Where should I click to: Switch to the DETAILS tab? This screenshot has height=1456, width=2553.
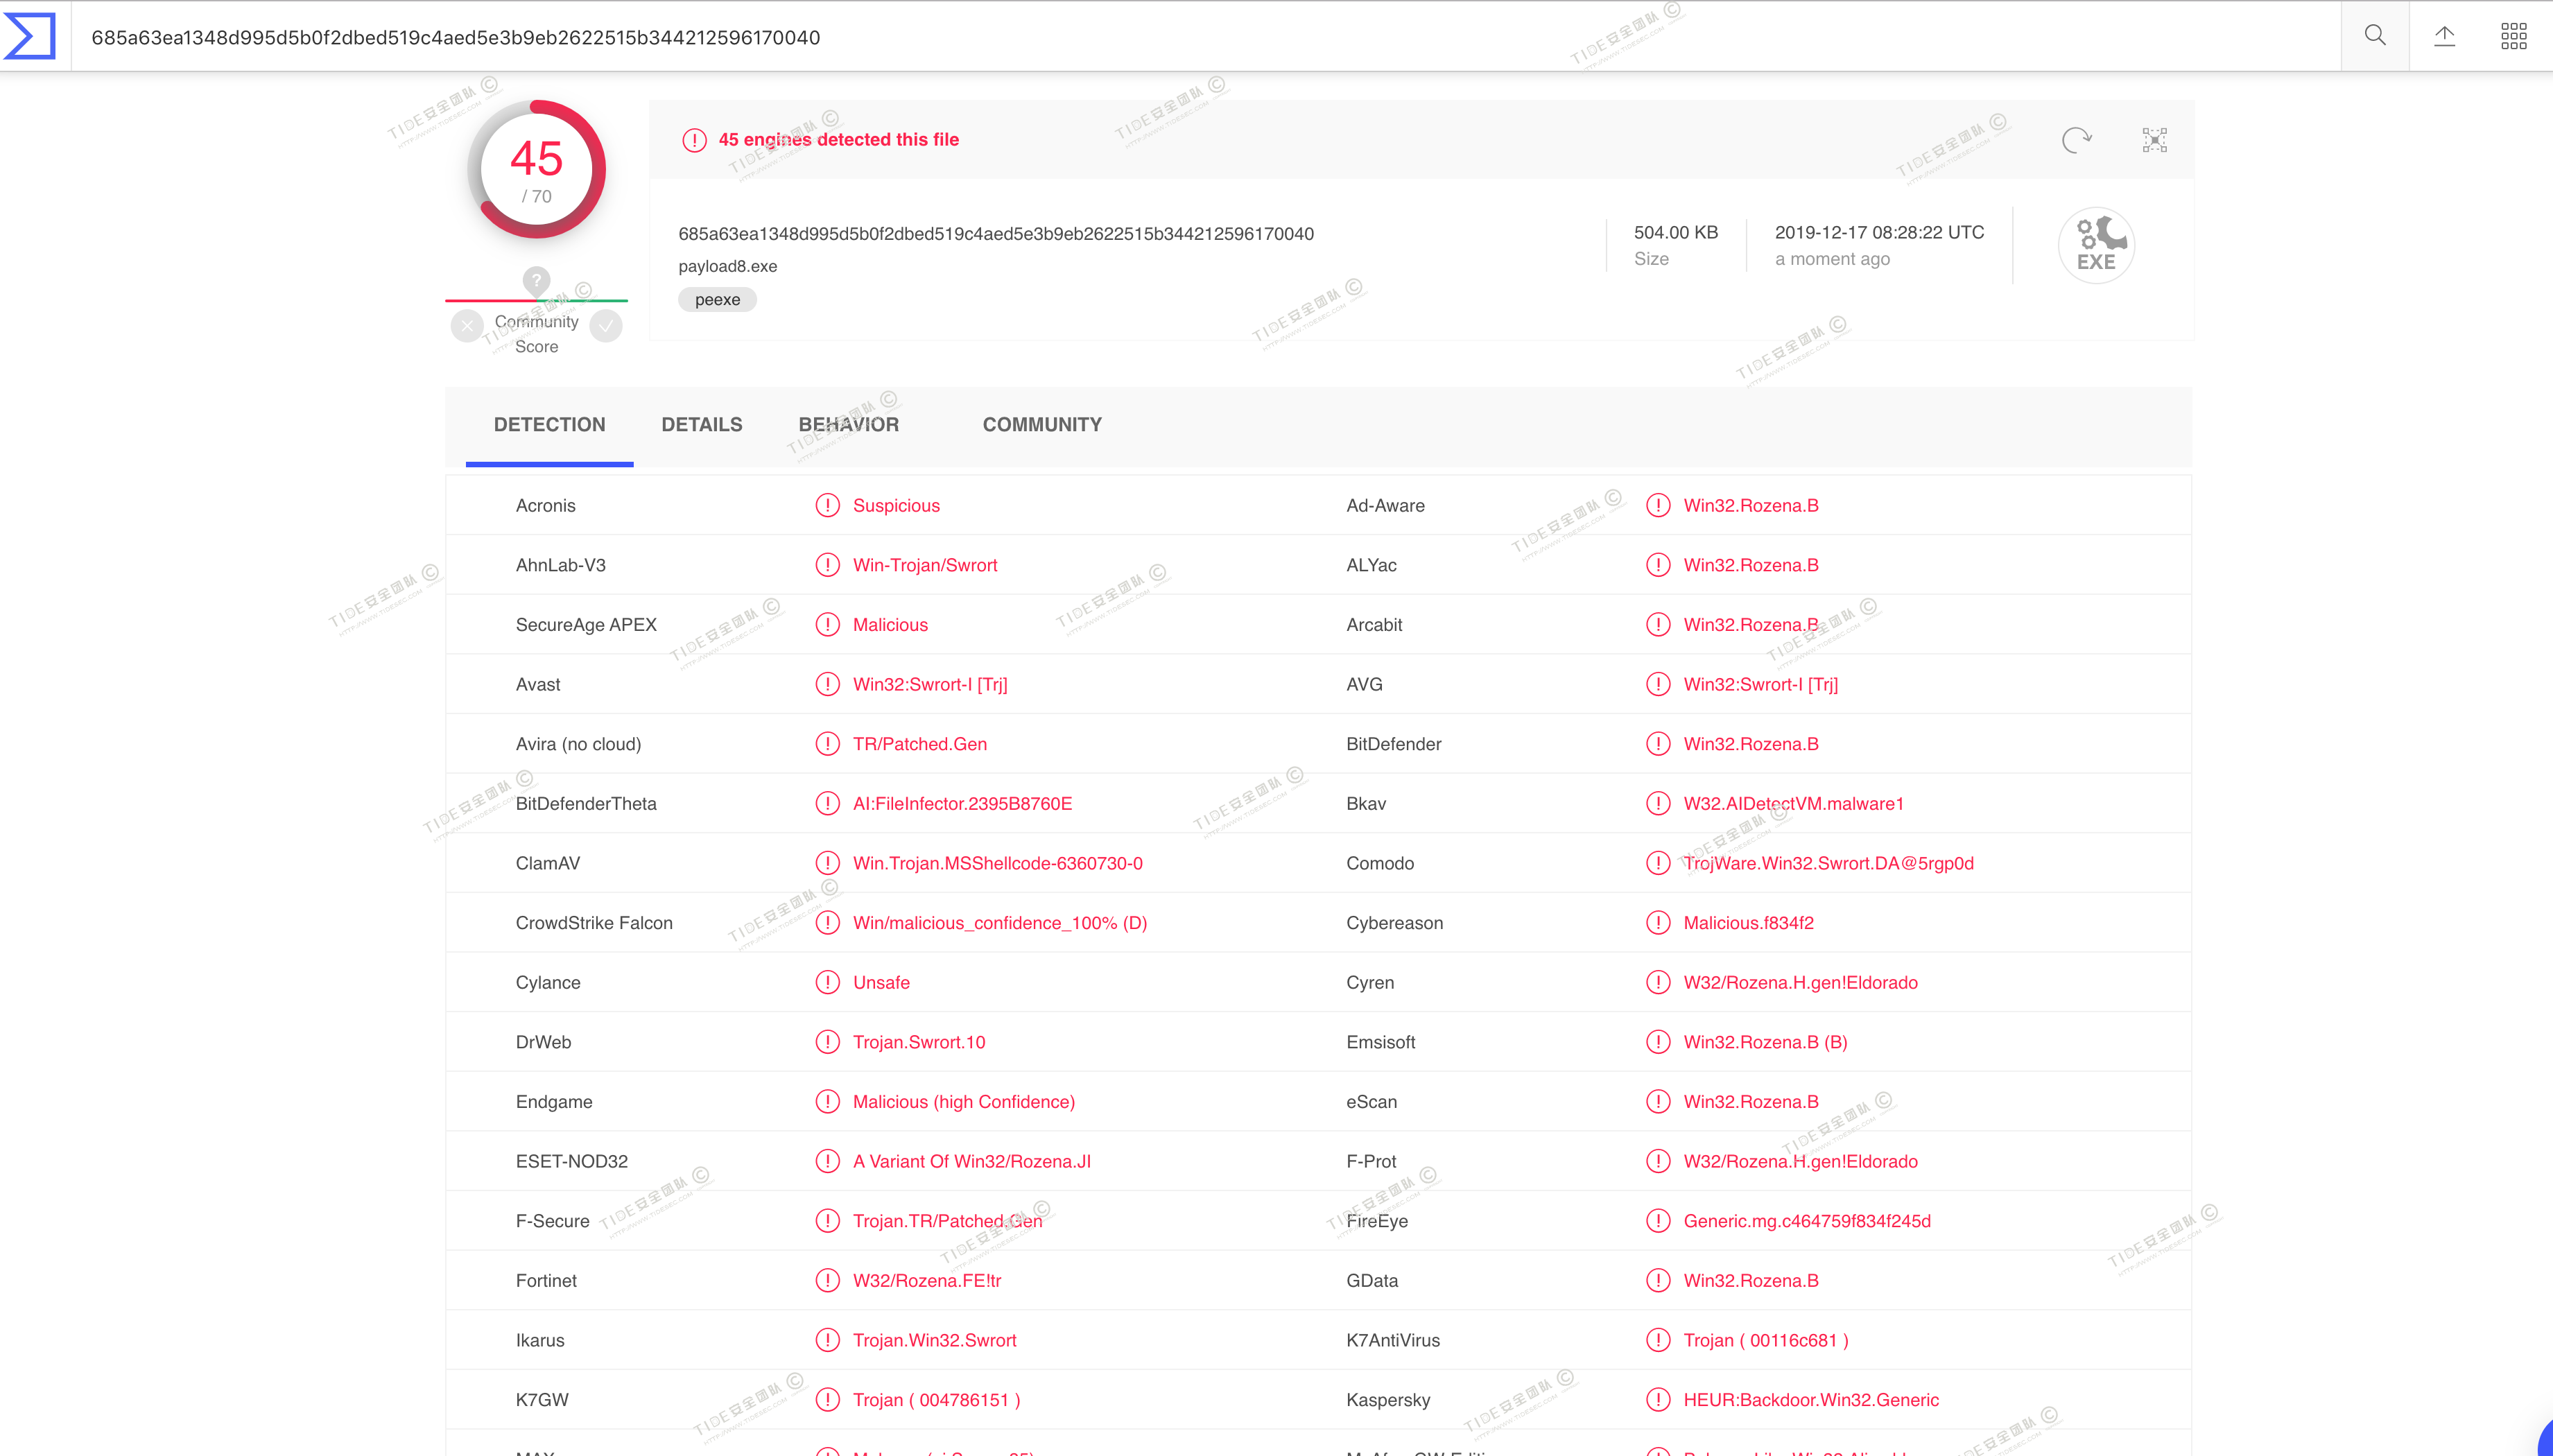coord(701,424)
